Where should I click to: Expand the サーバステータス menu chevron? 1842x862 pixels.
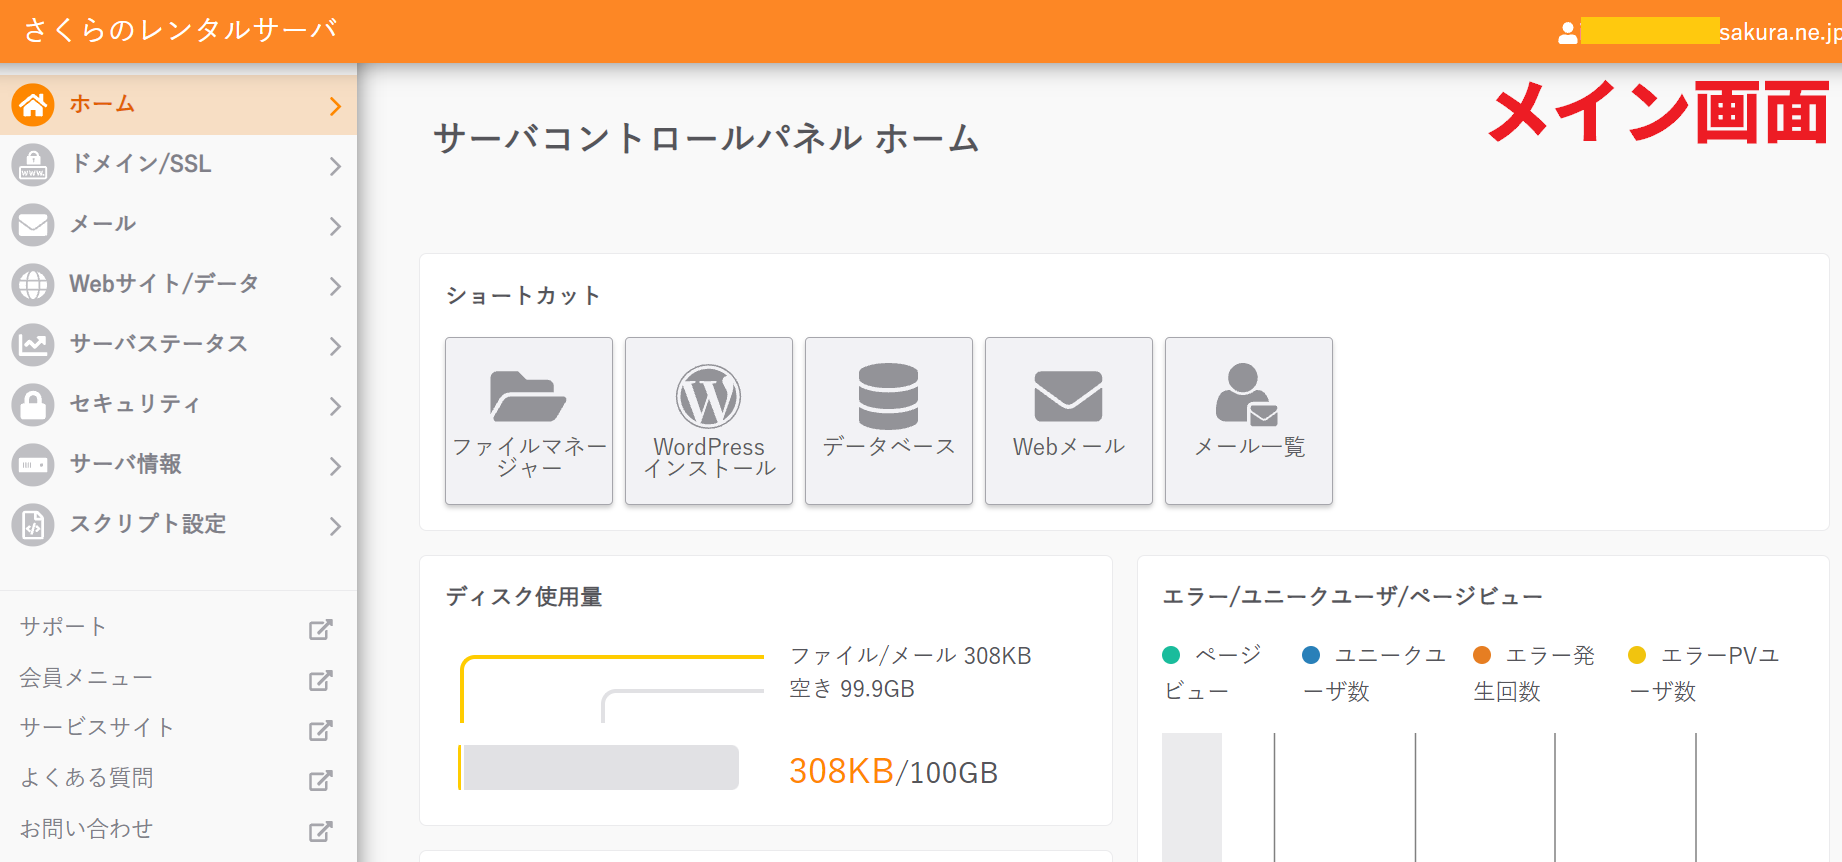pos(335,346)
